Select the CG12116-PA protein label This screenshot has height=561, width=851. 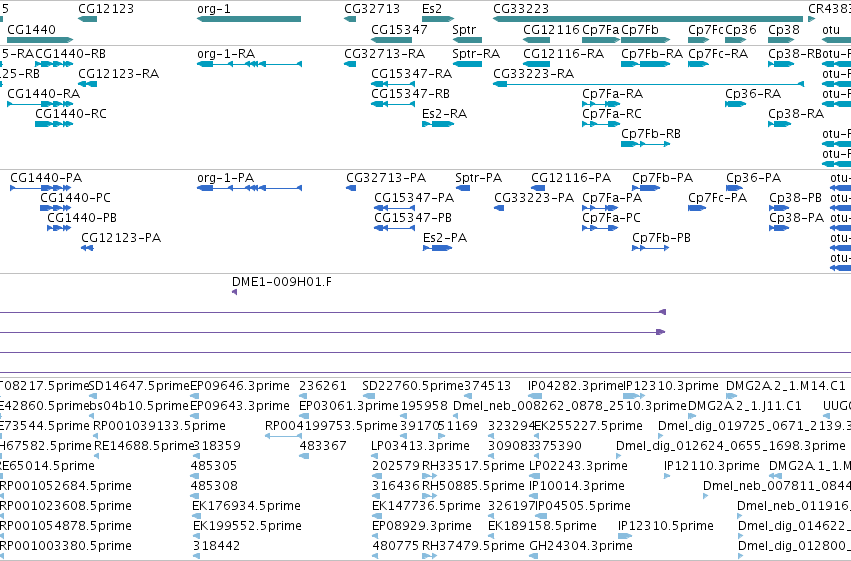click(x=571, y=178)
